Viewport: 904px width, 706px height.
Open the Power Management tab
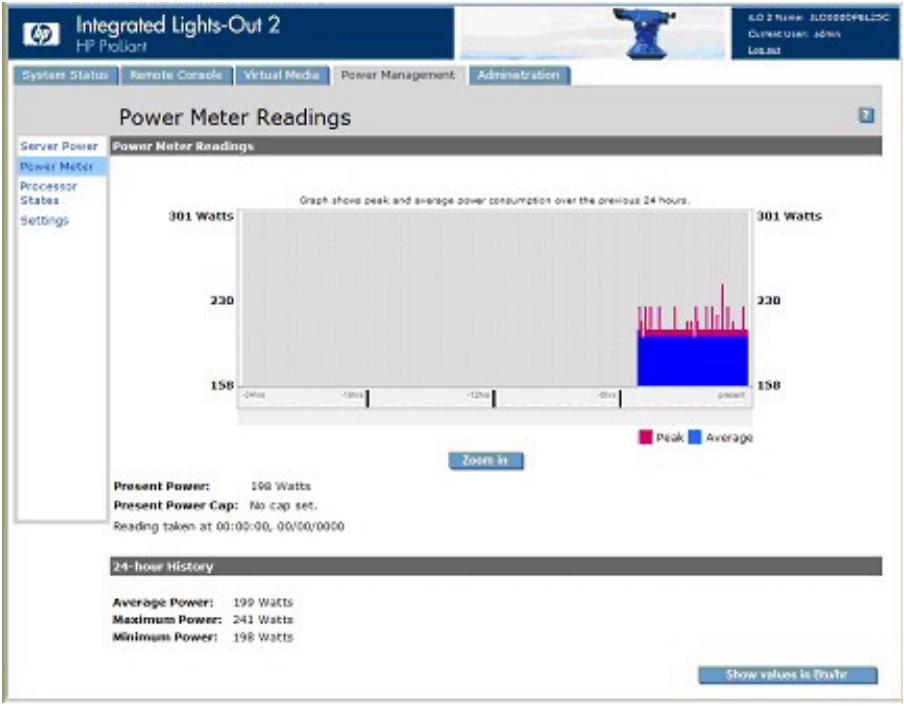click(x=397, y=75)
